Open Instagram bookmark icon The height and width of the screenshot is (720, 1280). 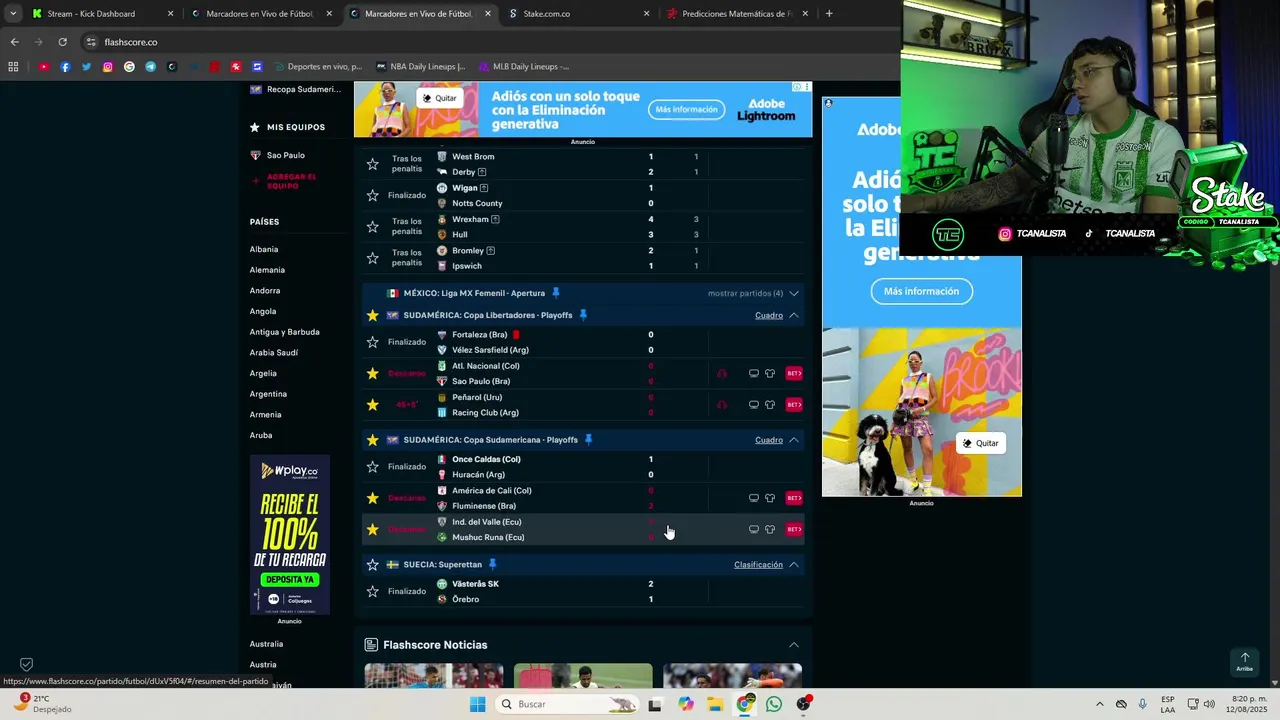click(108, 67)
